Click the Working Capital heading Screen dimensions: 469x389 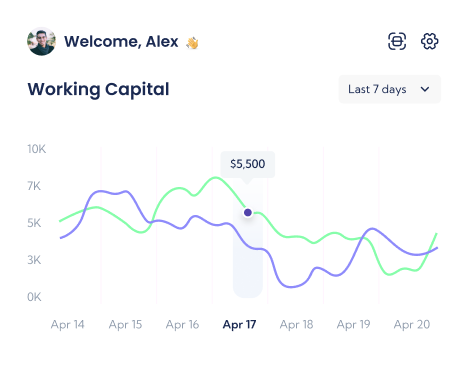click(x=98, y=89)
